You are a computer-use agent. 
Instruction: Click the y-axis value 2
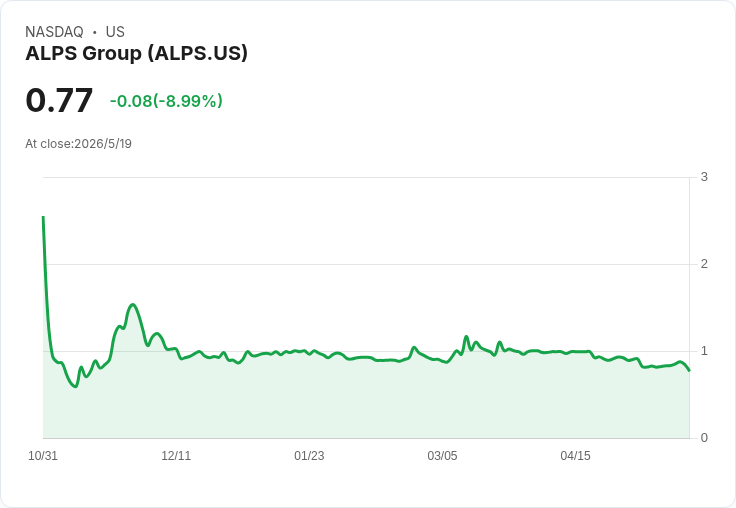pyautogui.click(x=704, y=264)
